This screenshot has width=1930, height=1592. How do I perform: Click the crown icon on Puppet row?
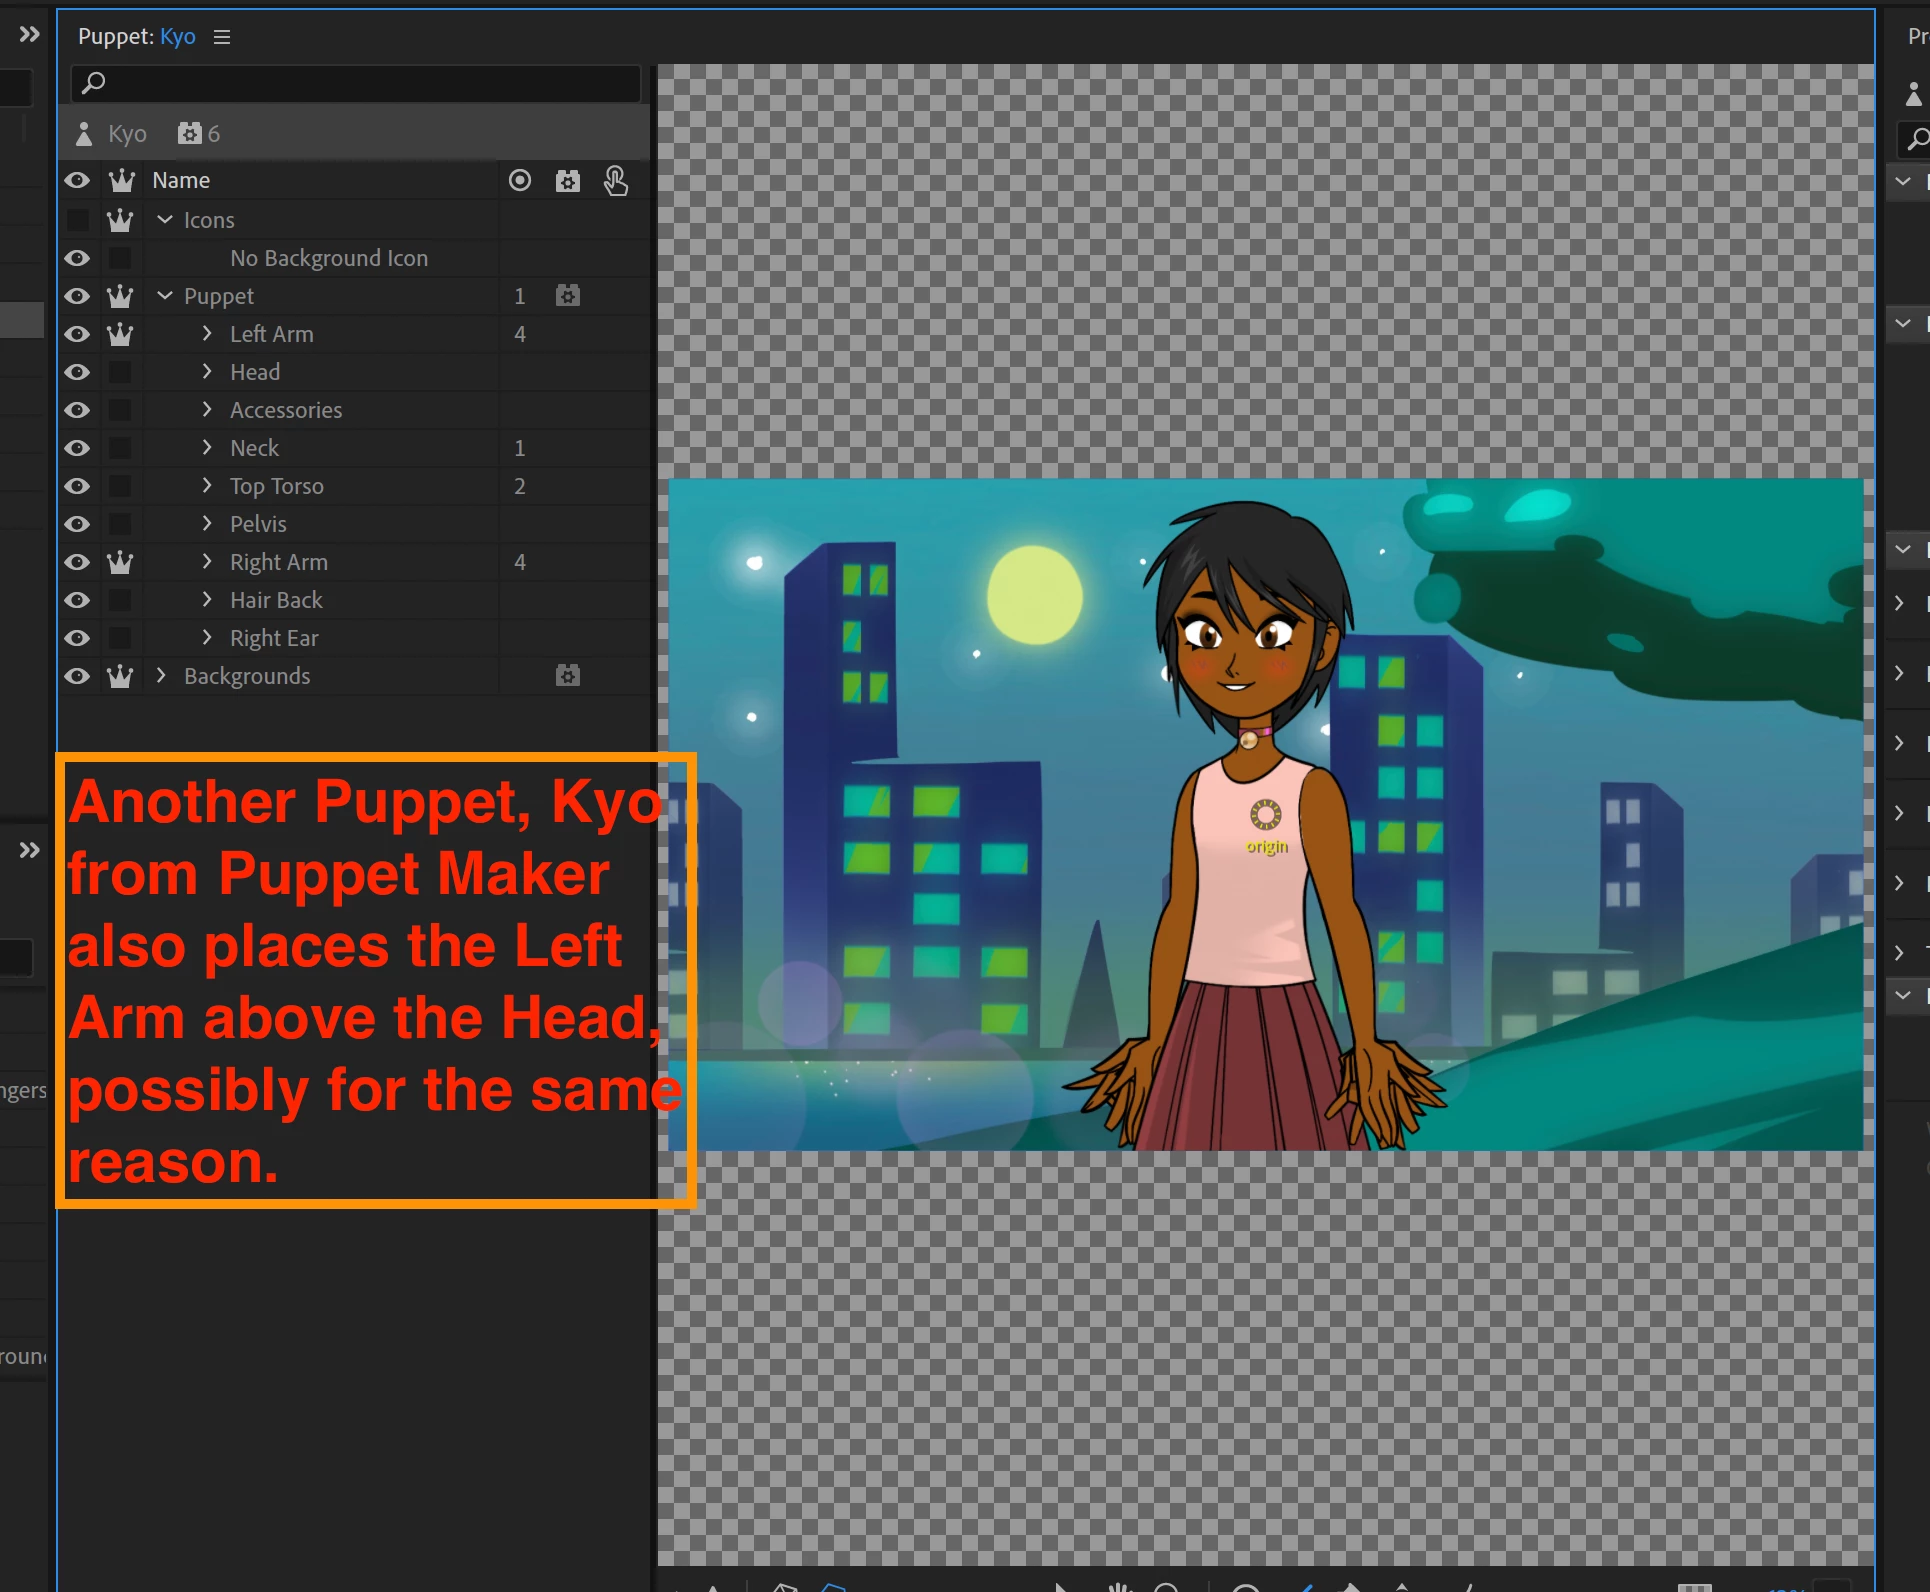click(120, 296)
